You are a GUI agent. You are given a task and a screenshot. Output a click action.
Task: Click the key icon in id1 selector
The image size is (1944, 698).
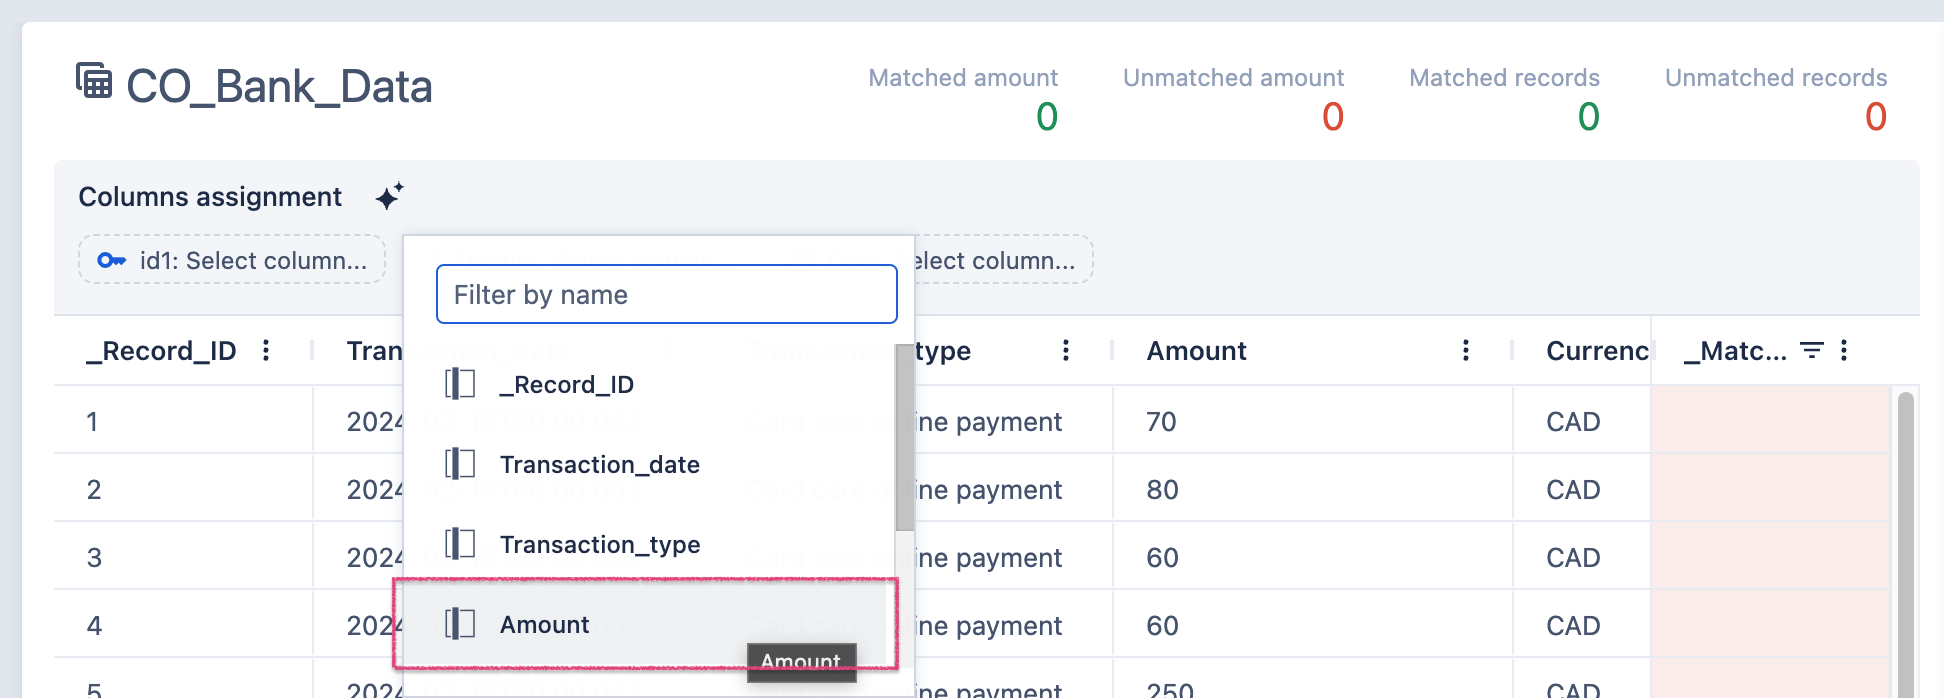111,261
